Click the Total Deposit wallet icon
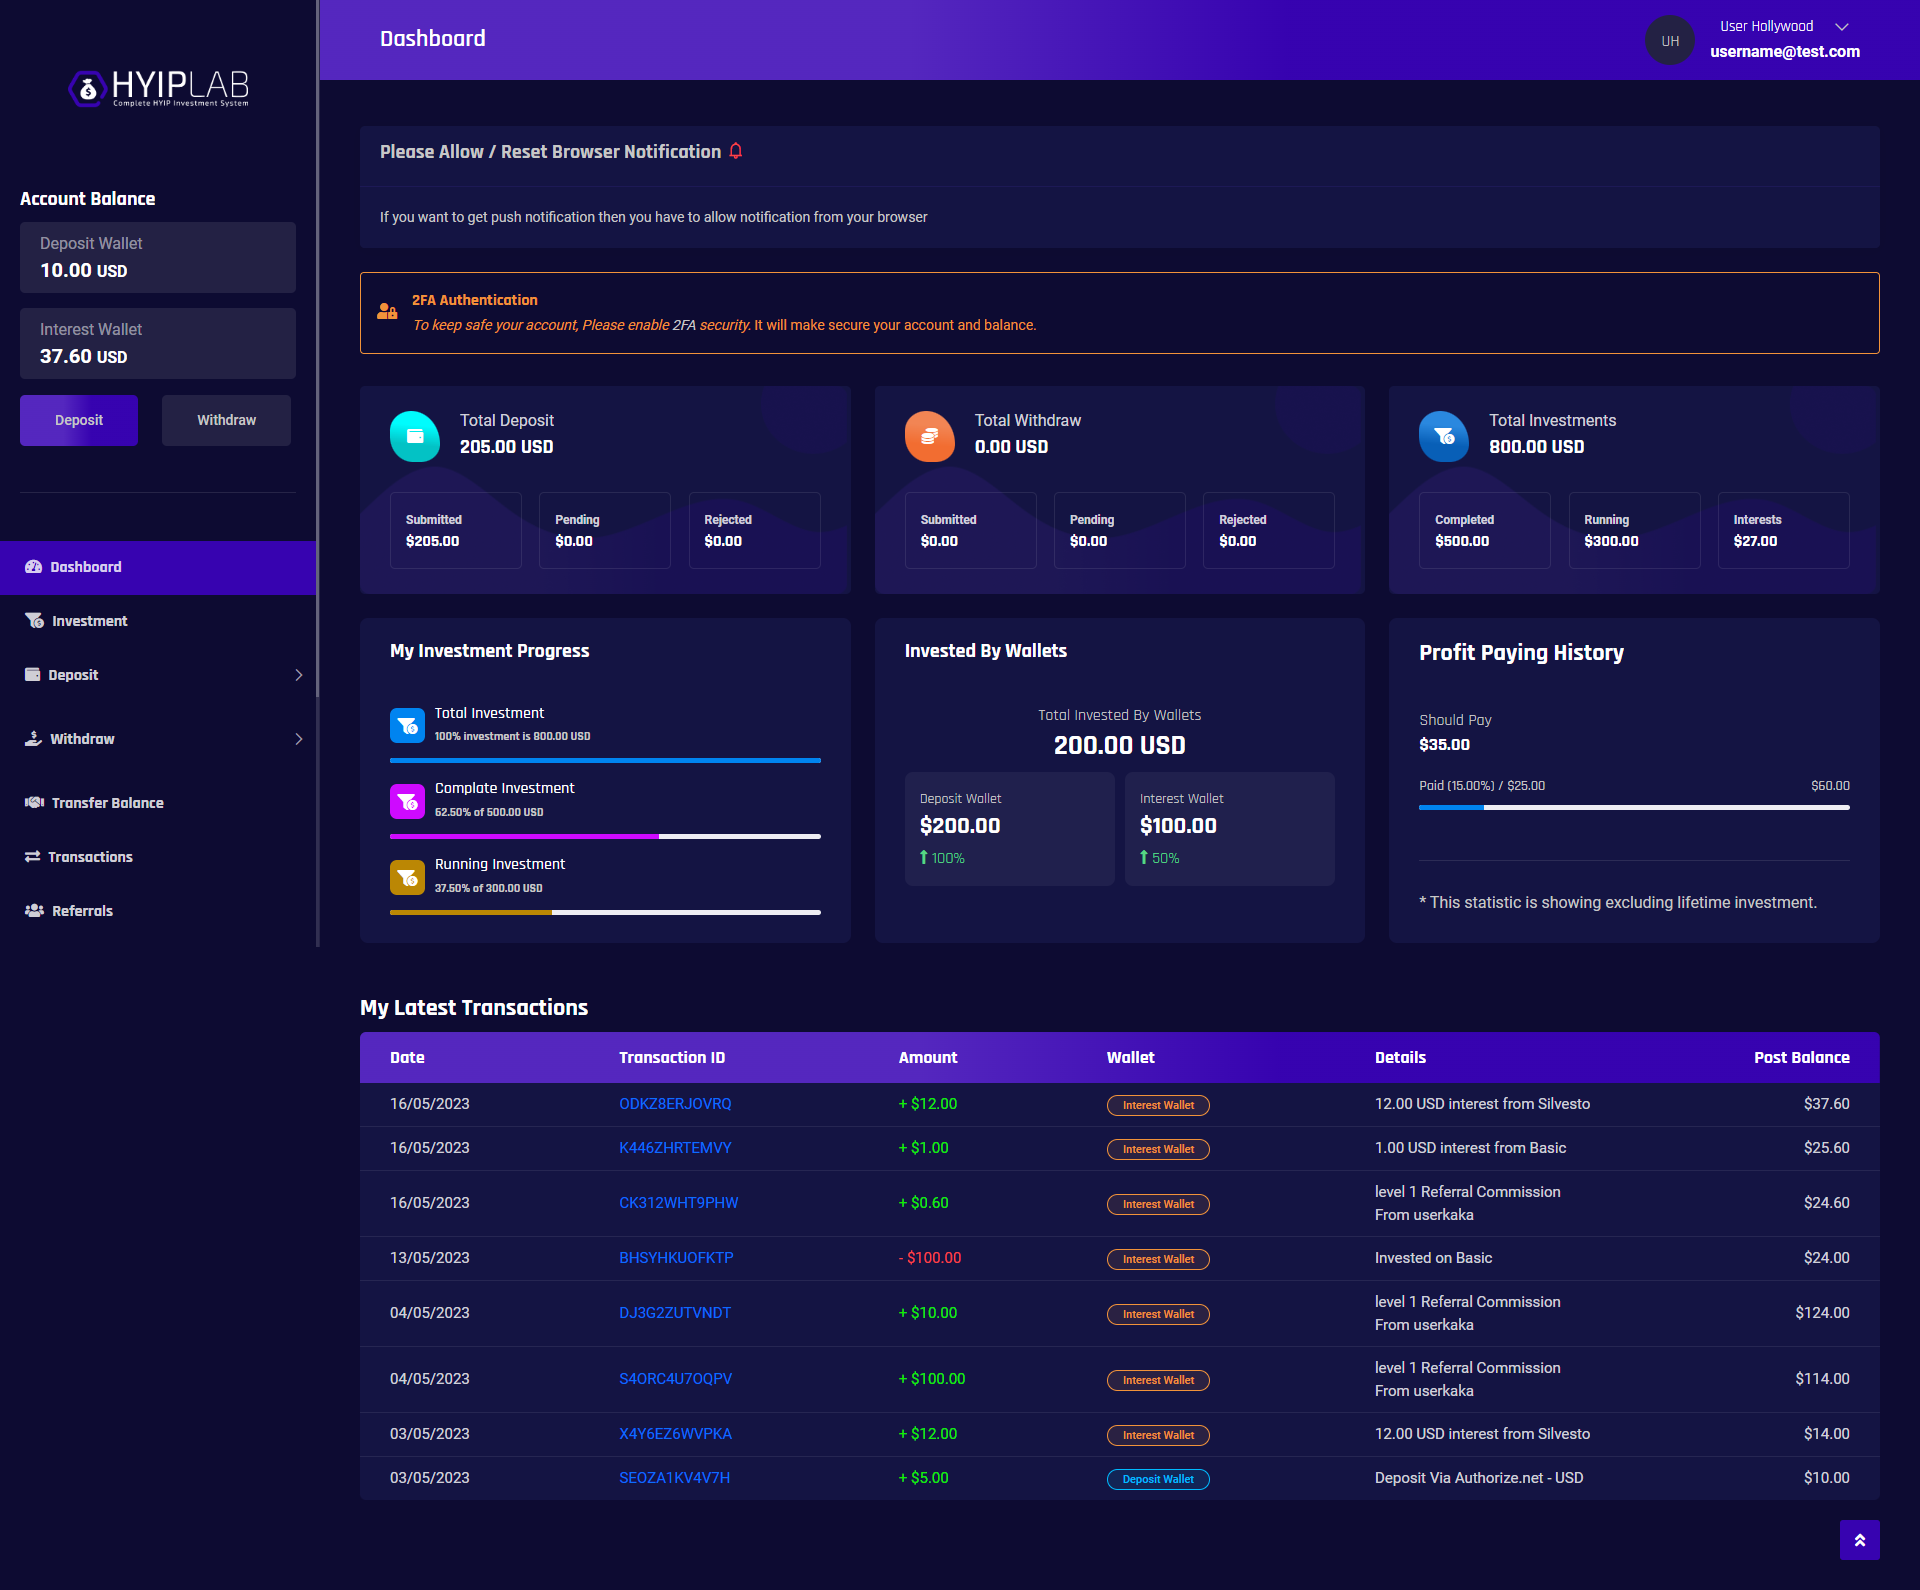The width and height of the screenshot is (1920, 1590). 415,436
